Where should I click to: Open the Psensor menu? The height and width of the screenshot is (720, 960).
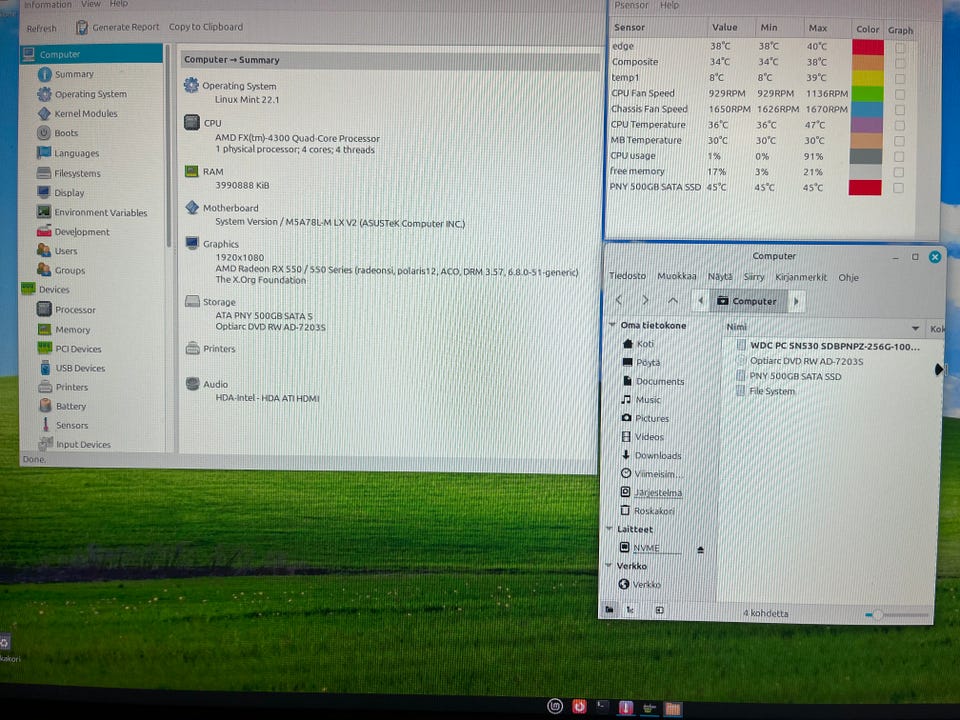[631, 5]
